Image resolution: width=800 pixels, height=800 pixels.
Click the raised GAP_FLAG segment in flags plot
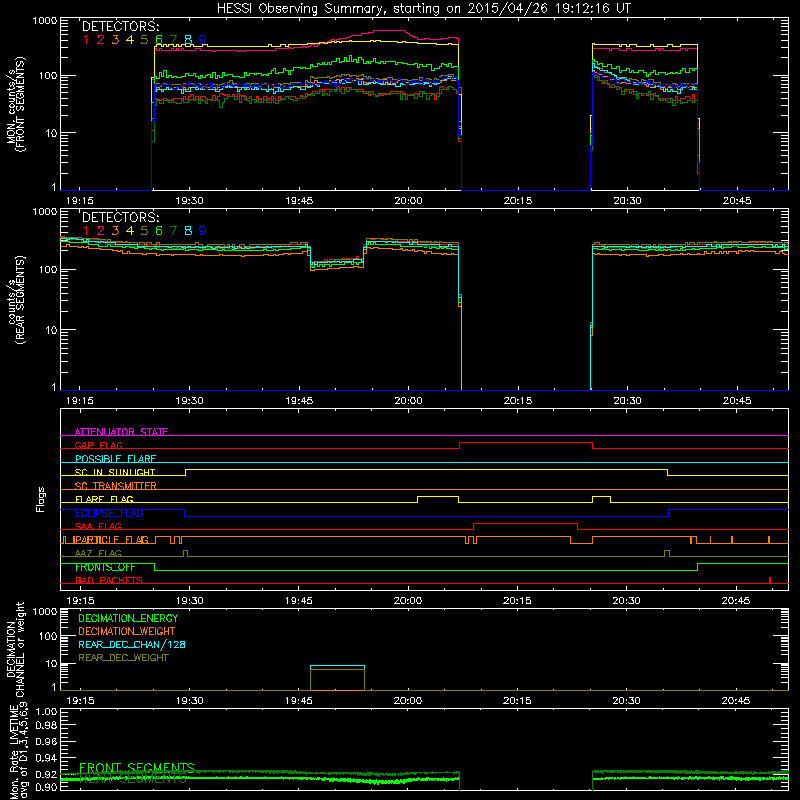pyautogui.click(x=526, y=443)
